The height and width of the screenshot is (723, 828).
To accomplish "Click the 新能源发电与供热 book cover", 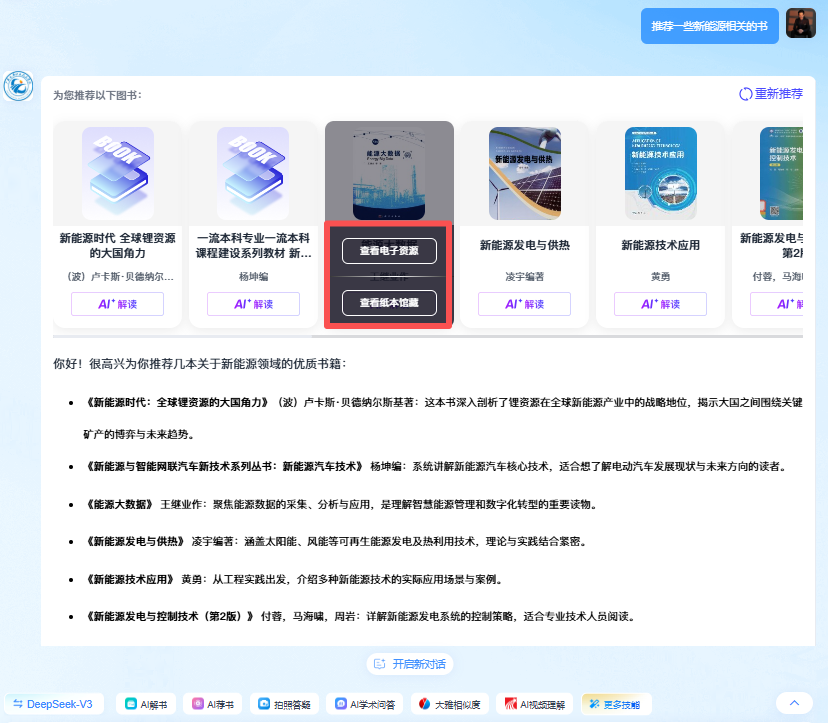I will [x=524, y=174].
